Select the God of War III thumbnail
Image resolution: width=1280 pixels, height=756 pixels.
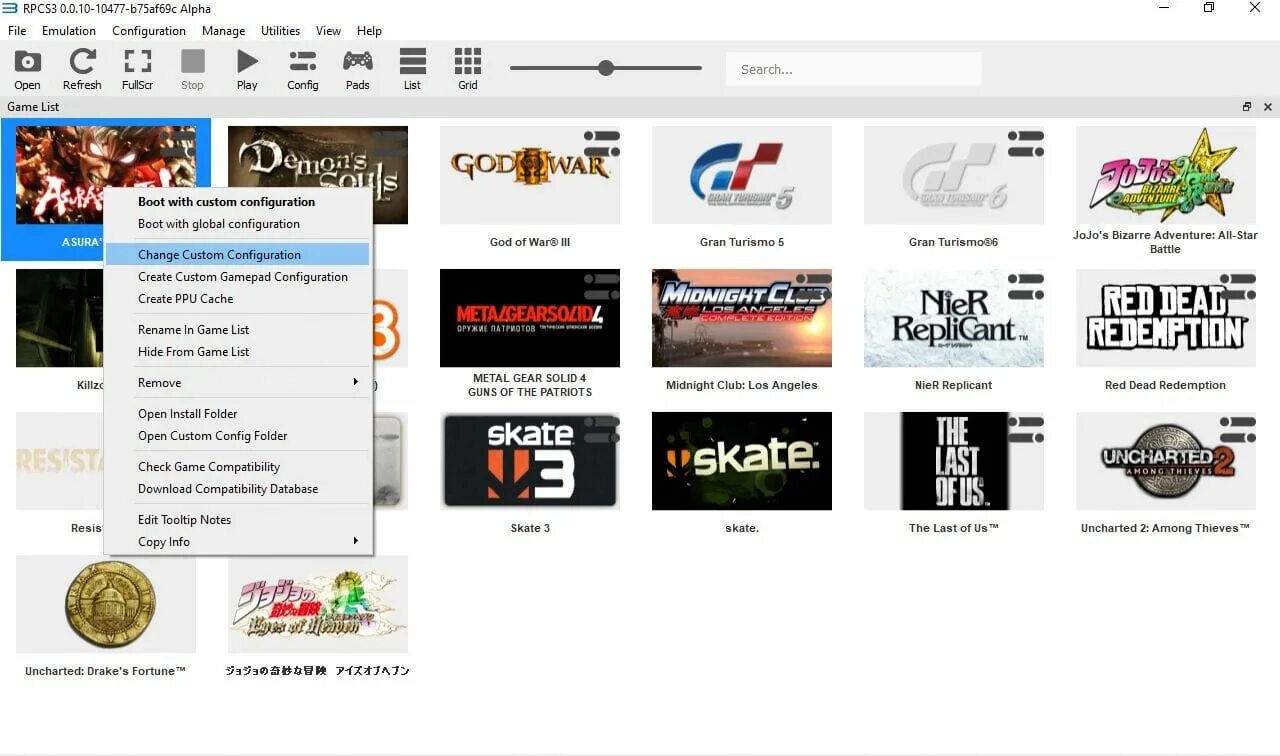click(530, 175)
